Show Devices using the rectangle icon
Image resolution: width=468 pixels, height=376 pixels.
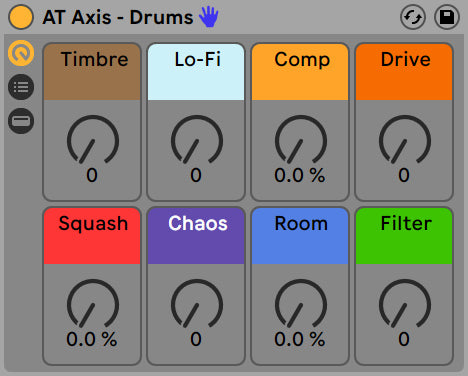point(21,121)
